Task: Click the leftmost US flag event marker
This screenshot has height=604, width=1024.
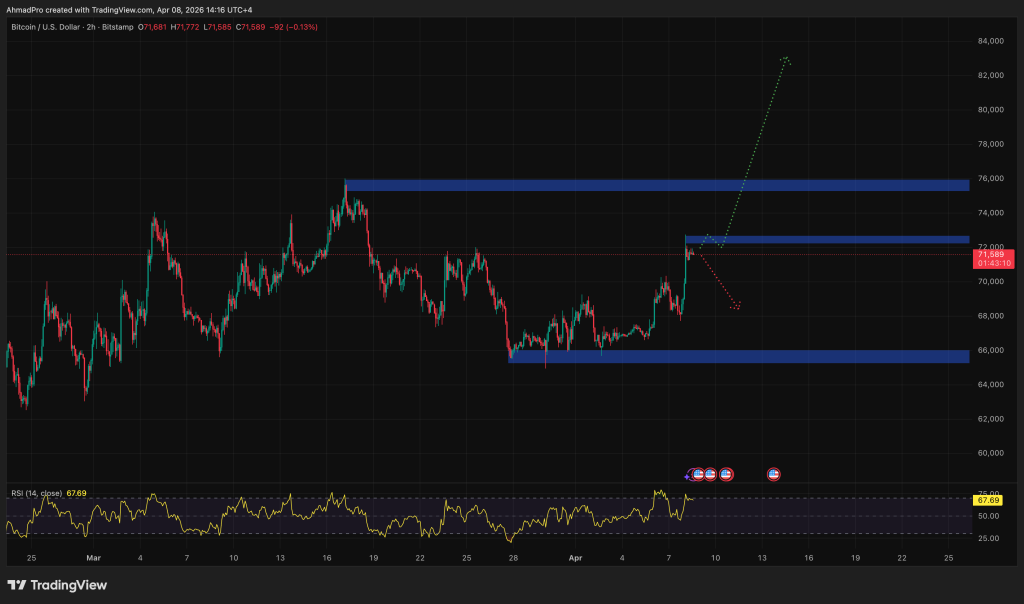Action: pos(698,474)
